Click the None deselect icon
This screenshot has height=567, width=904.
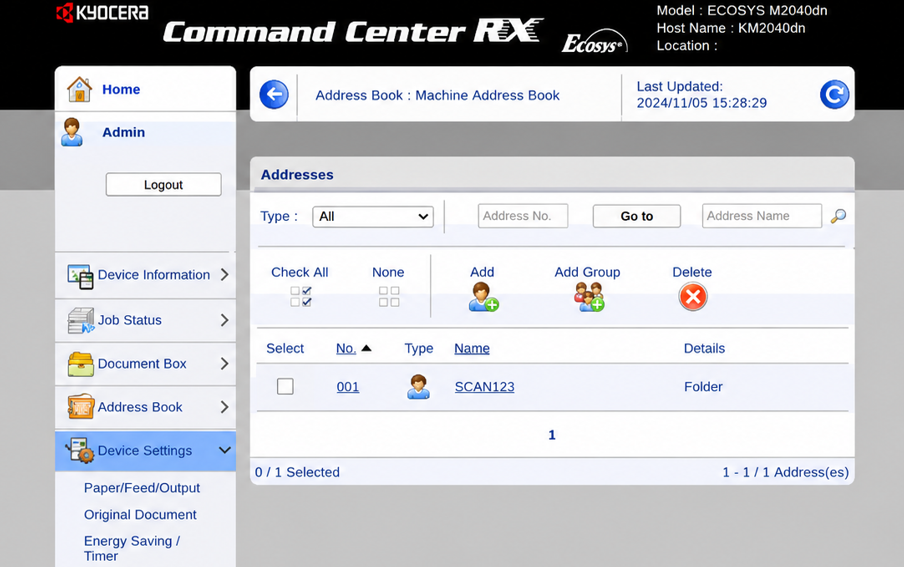click(x=389, y=296)
